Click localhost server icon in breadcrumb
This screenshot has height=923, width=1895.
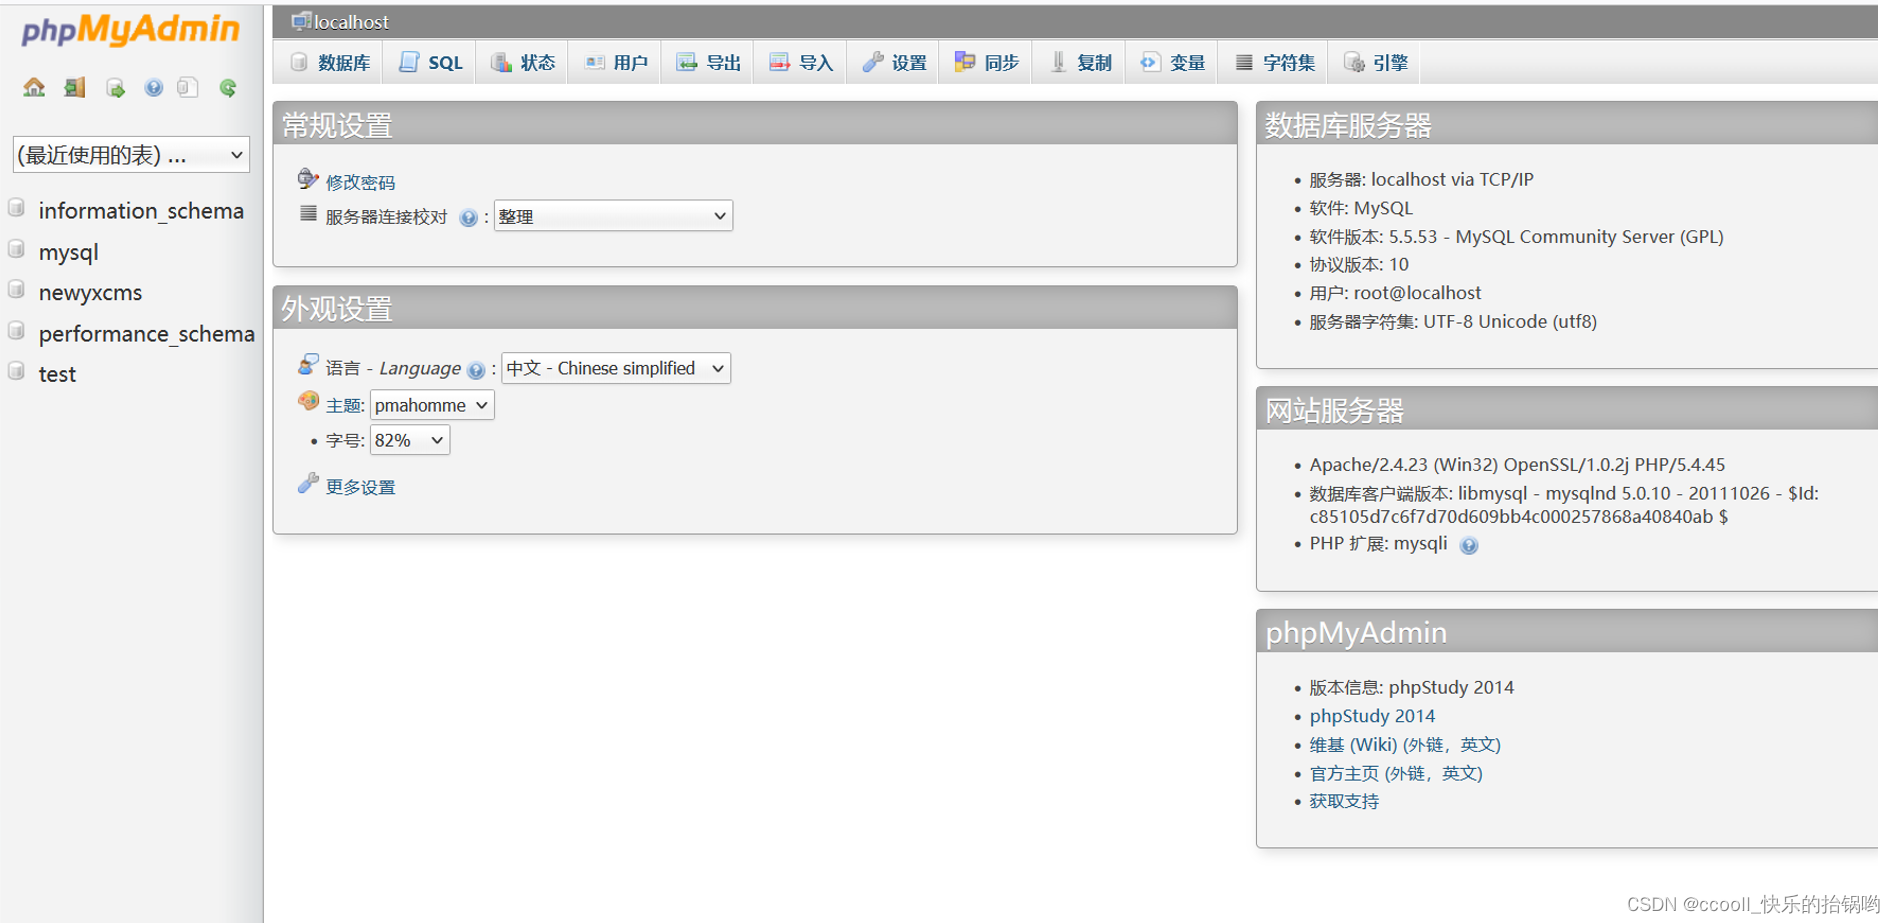pyautogui.click(x=300, y=21)
